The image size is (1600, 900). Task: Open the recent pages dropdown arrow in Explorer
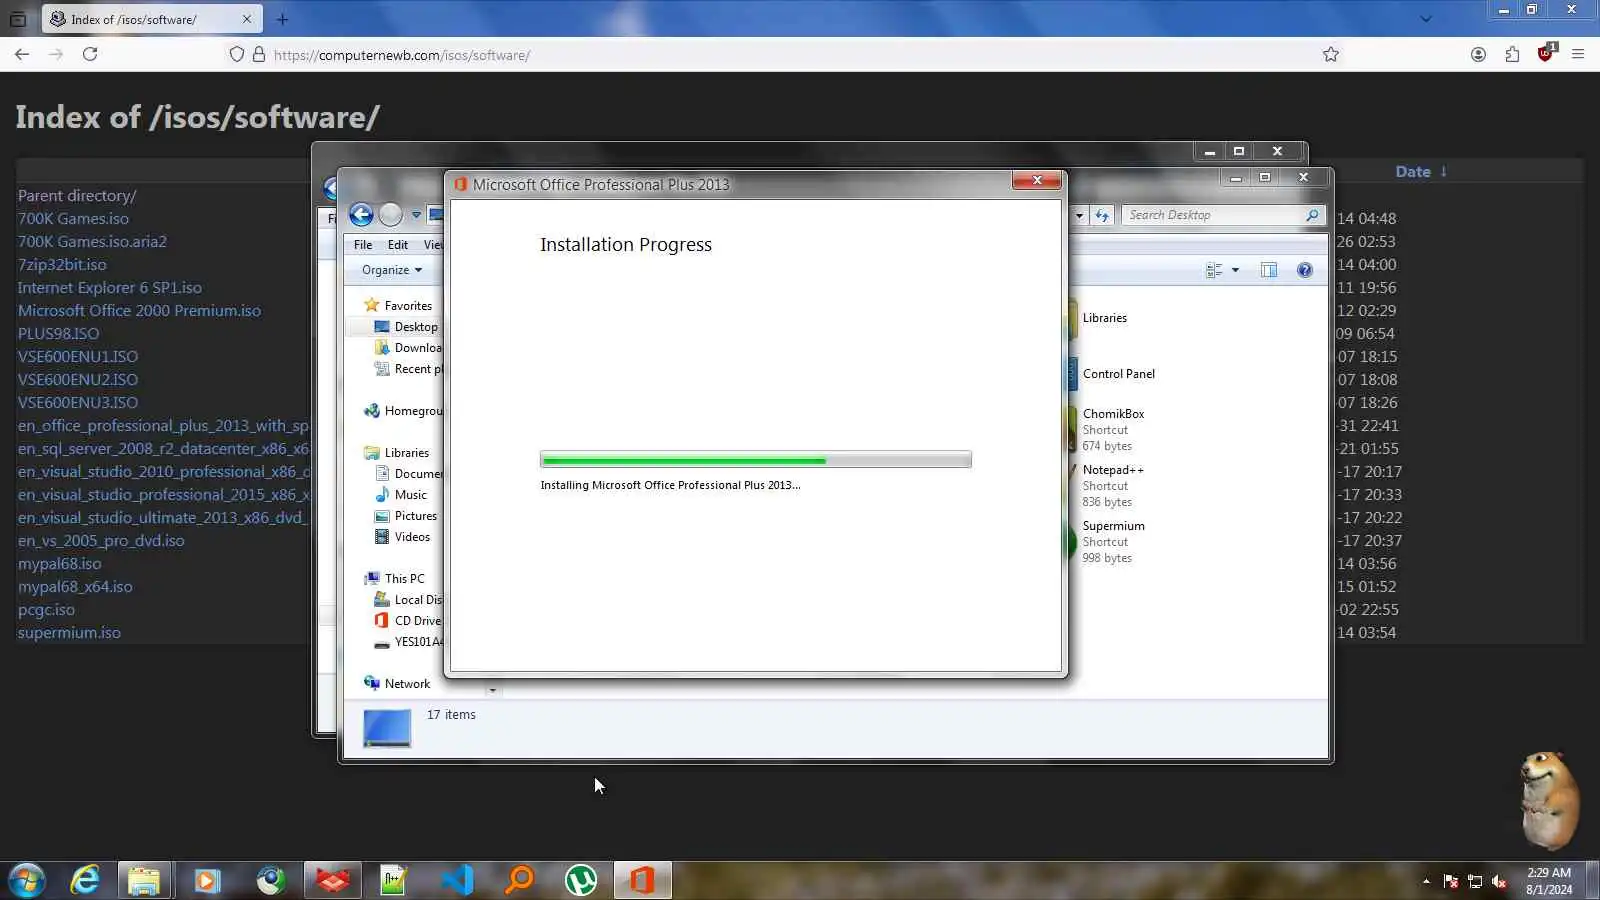(x=416, y=215)
